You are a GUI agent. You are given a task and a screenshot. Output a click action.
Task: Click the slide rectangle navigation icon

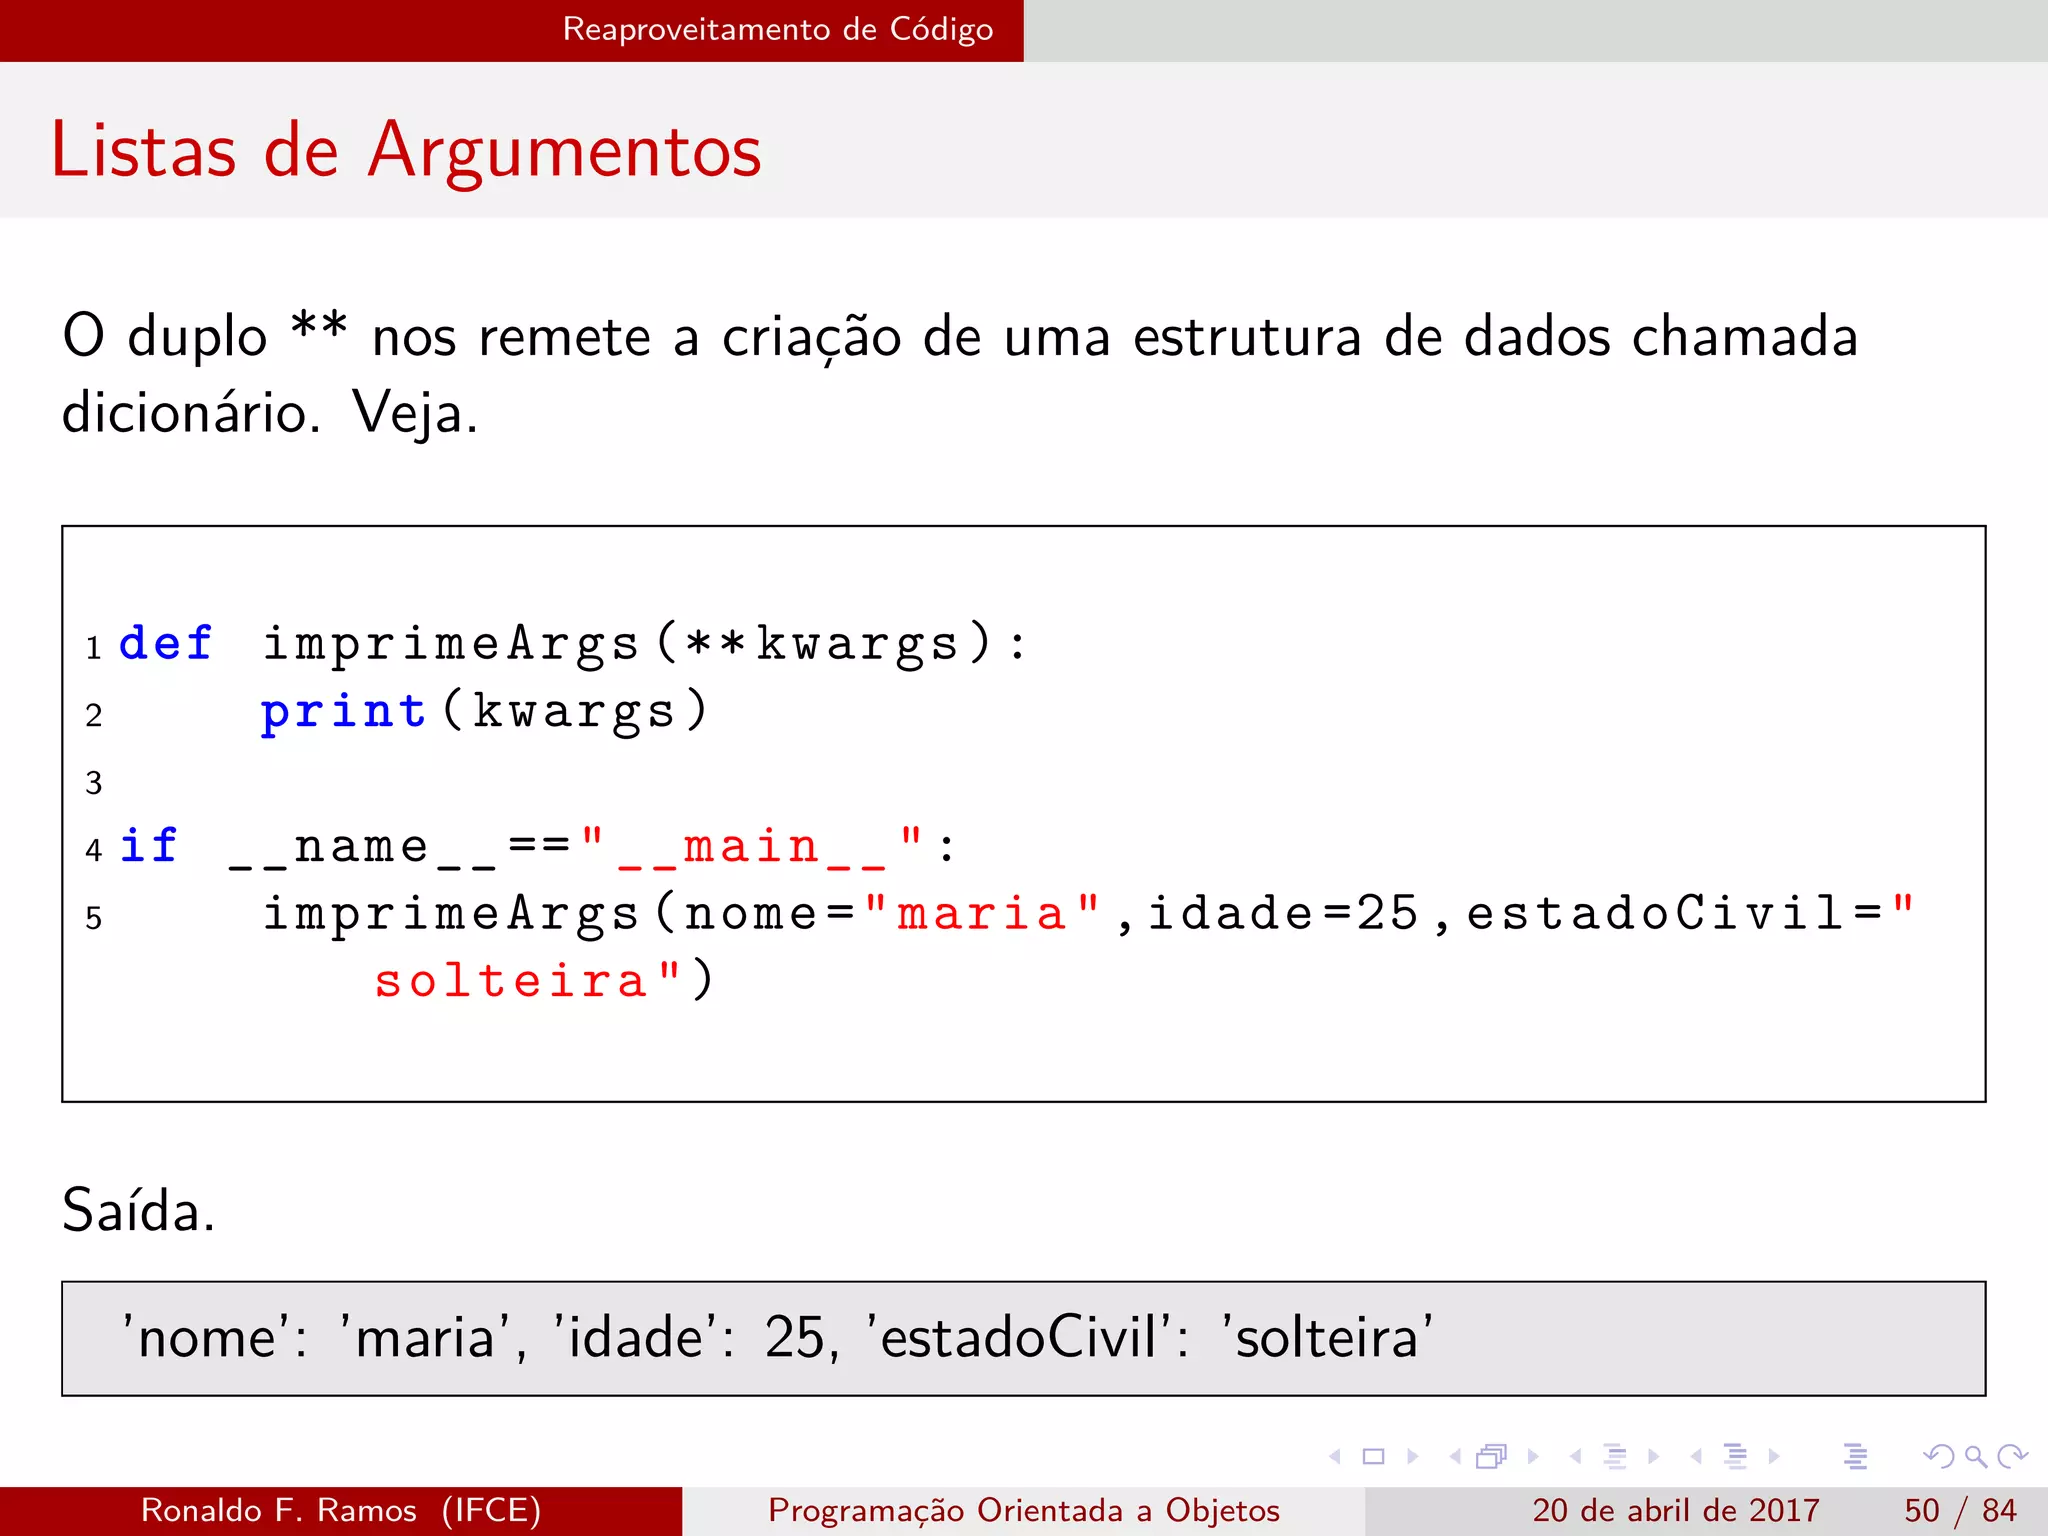pos(1374,1456)
